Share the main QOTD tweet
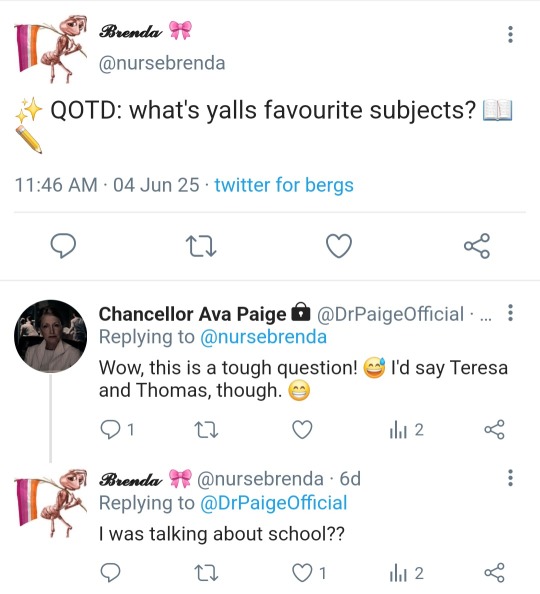Screen dimensions: 540x594 (x=477, y=246)
